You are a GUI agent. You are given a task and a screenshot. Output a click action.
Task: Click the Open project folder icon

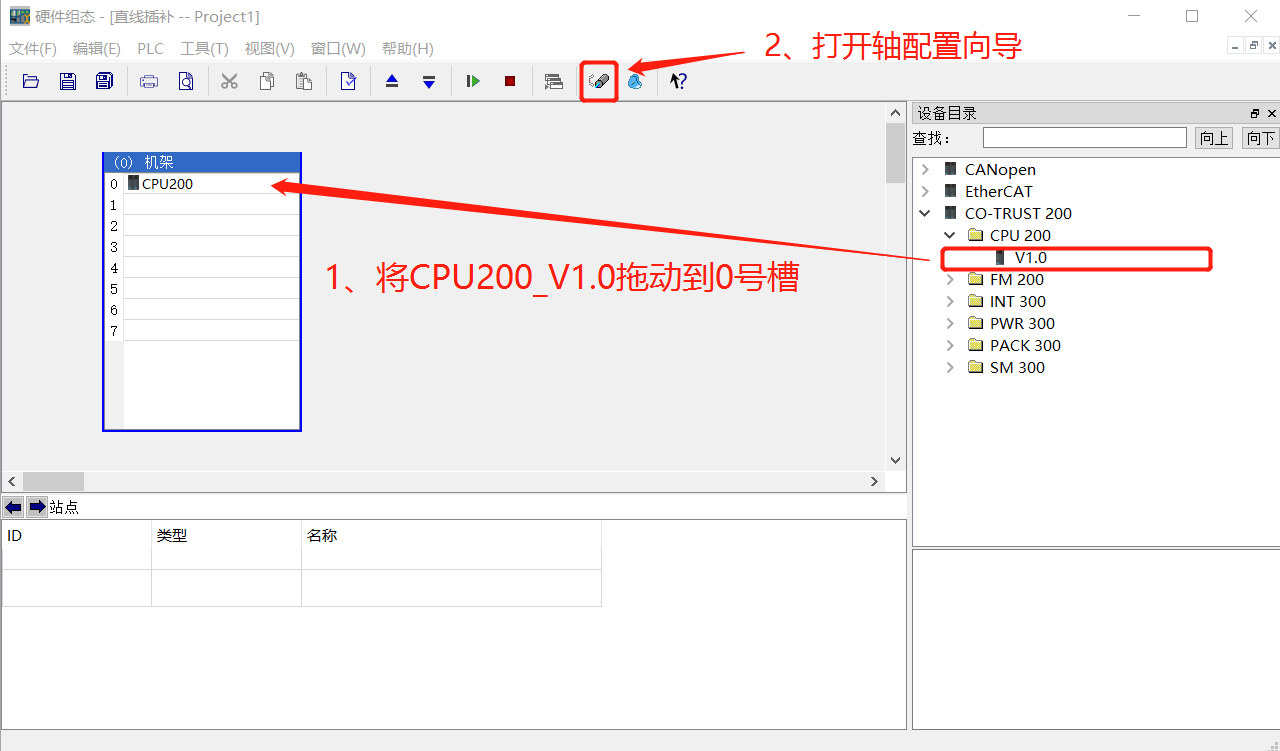click(x=31, y=82)
